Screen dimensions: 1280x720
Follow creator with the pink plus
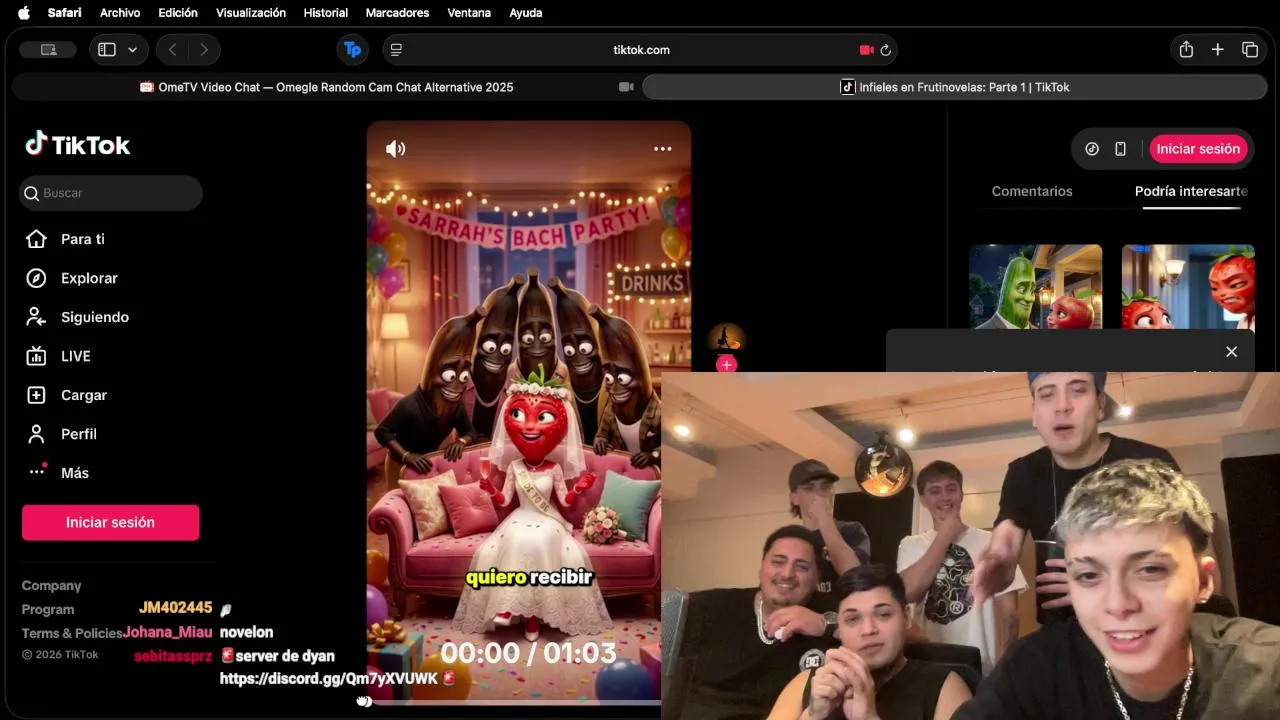point(726,365)
